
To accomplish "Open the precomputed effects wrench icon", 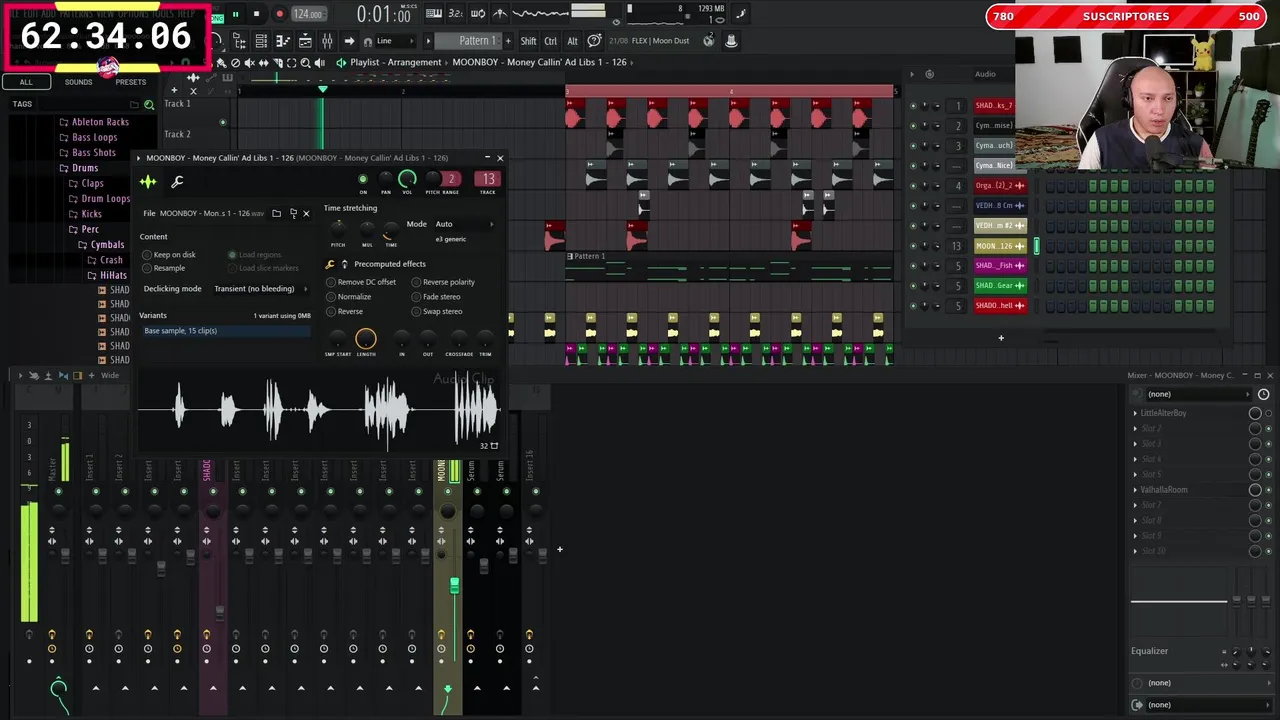I will coord(330,264).
